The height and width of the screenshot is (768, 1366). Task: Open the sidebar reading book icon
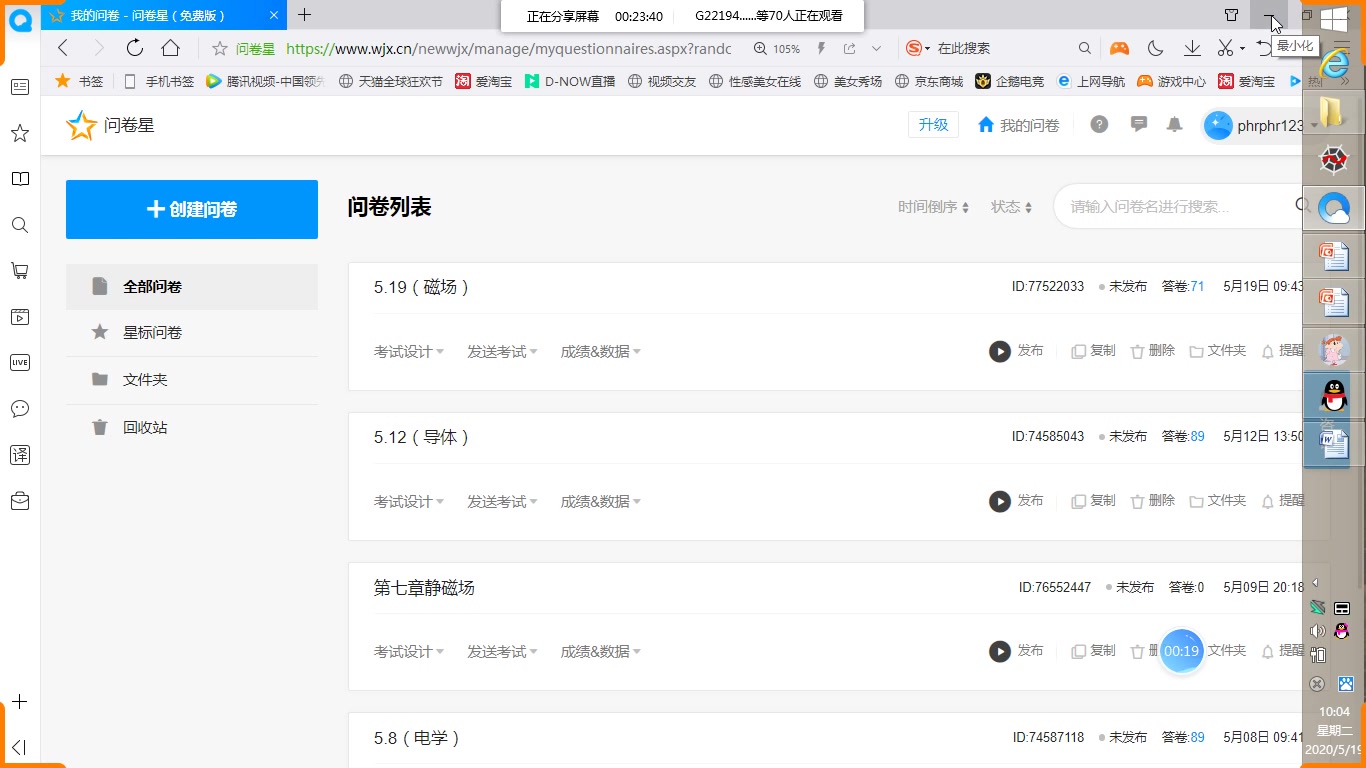pyautogui.click(x=20, y=179)
